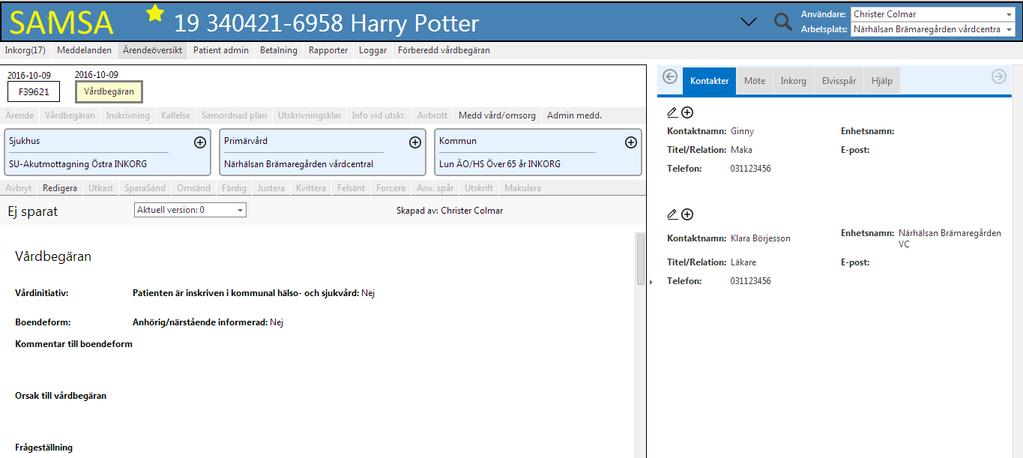Click the Samordnad plan step
The height and width of the screenshot is (458, 1023).
click(234, 115)
